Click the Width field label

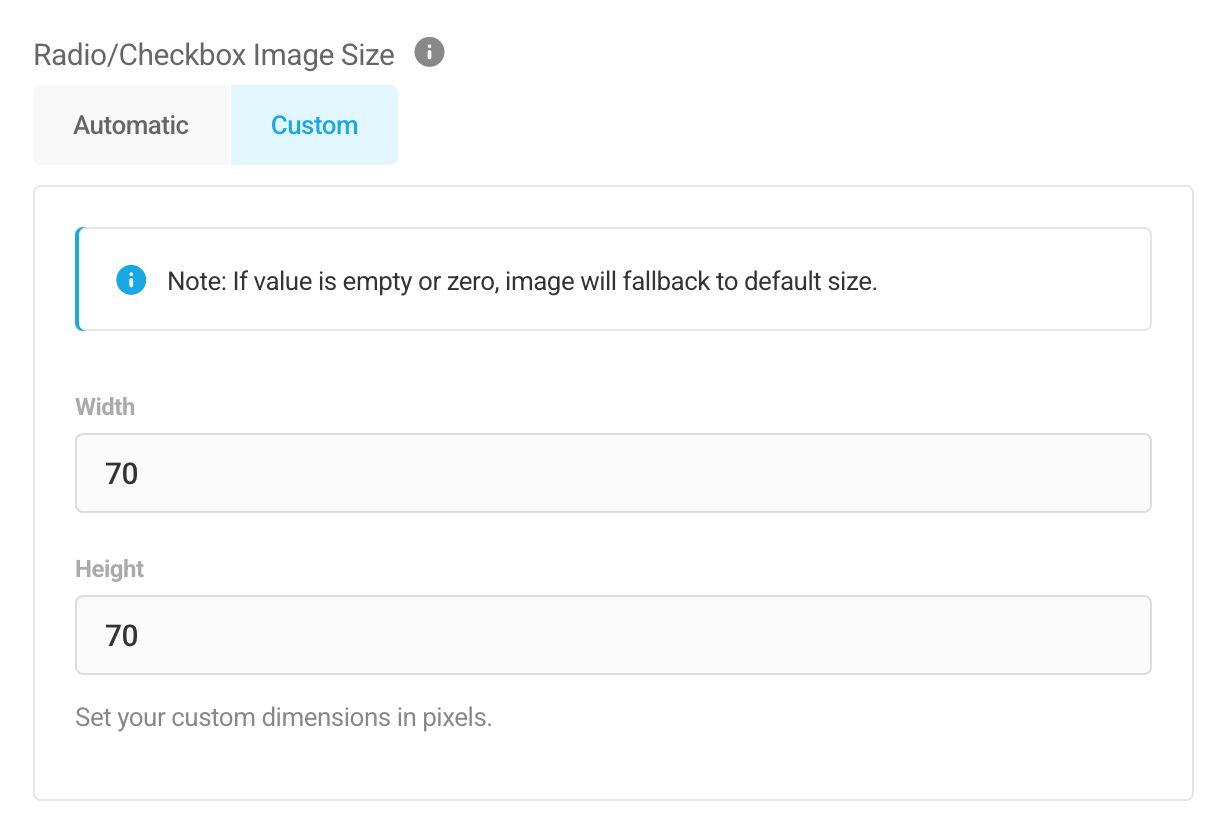point(104,407)
